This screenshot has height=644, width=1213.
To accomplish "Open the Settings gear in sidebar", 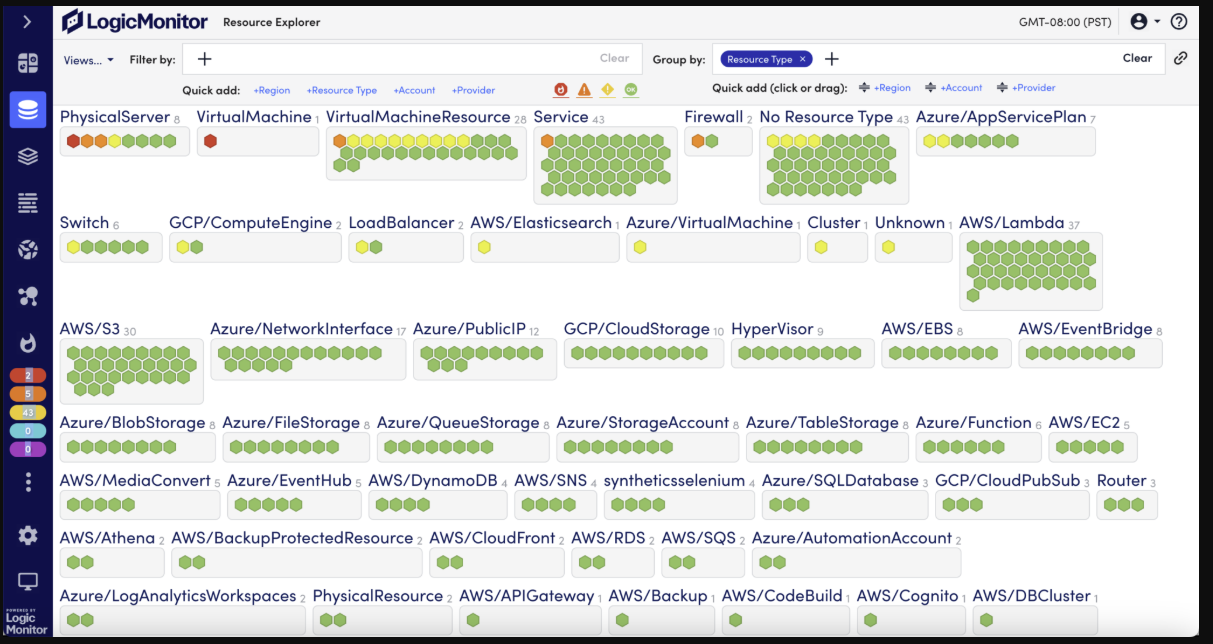I will click(28, 535).
